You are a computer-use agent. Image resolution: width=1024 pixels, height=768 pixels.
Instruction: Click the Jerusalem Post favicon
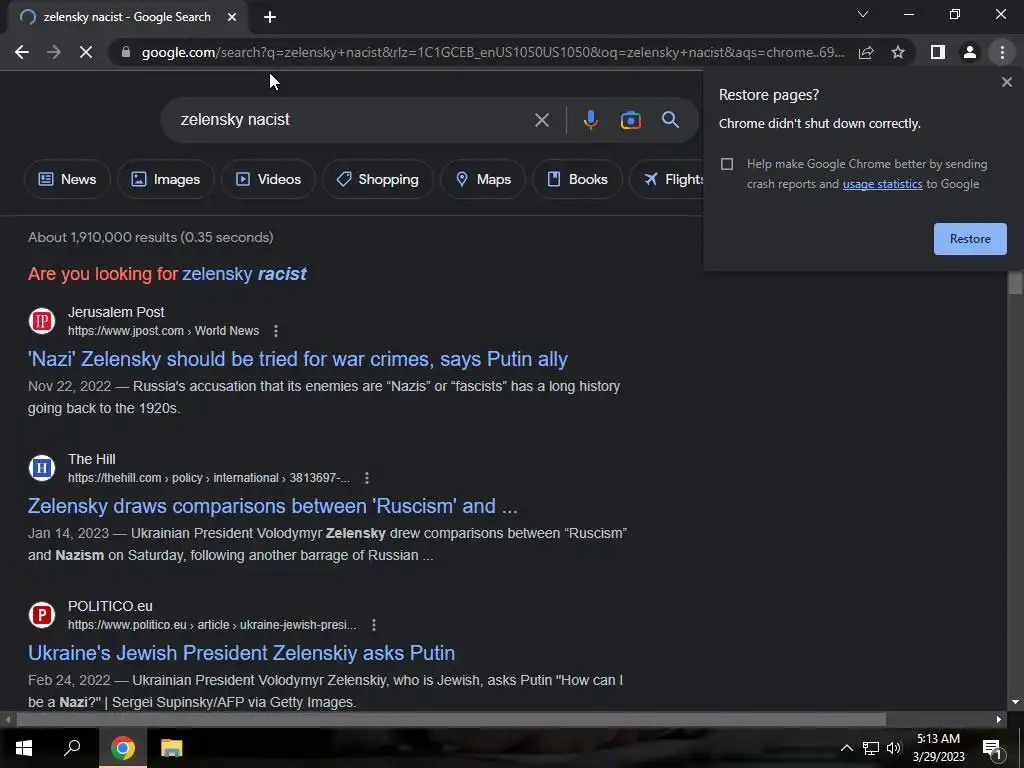42,321
